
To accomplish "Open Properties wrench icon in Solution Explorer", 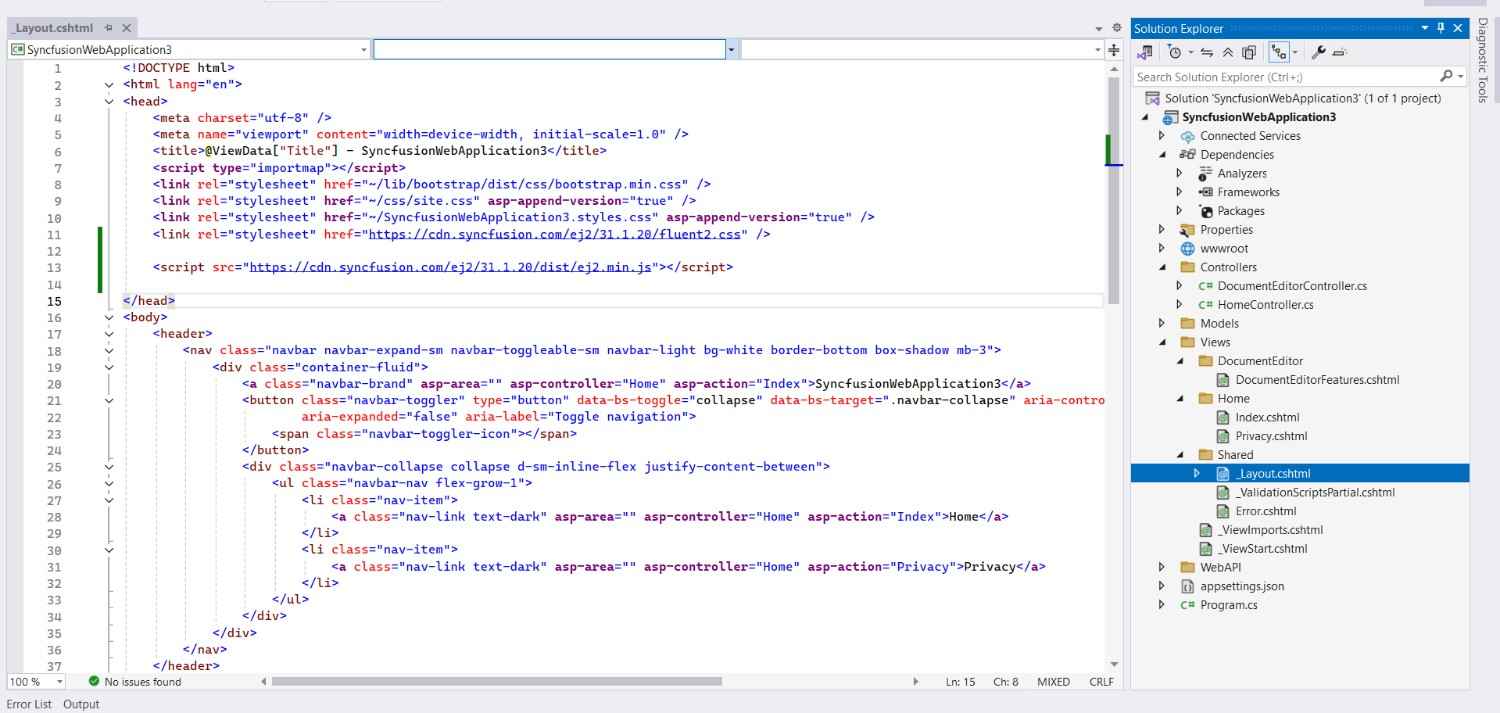I will [1318, 52].
